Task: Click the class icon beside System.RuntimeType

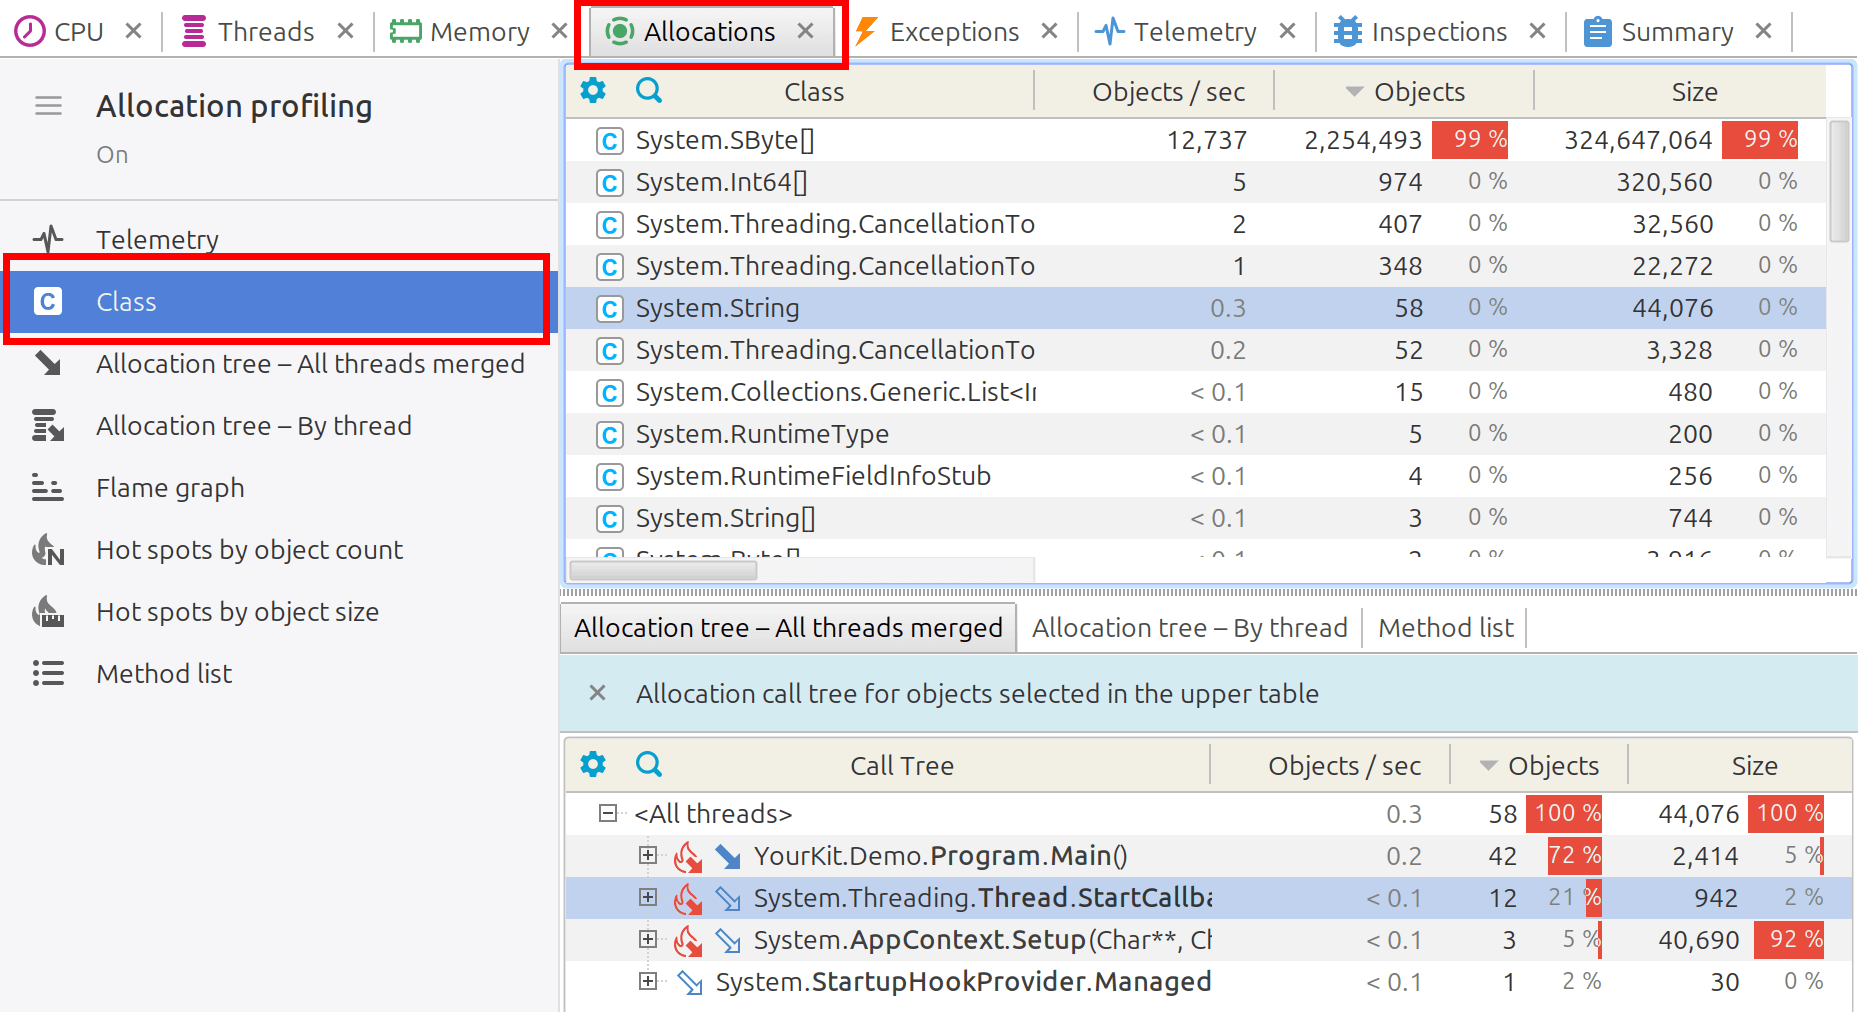Action: pyautogui.click(x=610, y=435)
